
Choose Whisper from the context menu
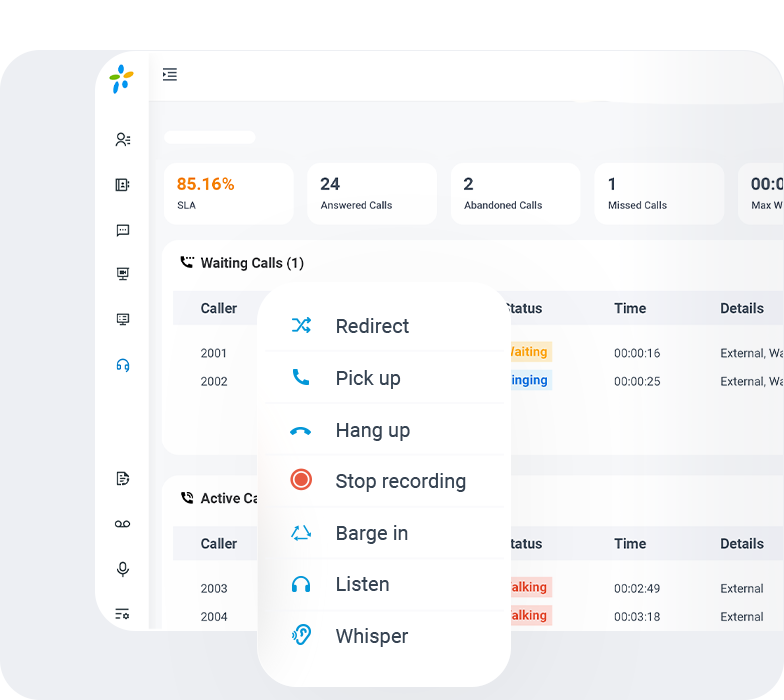pyautogui.click(x=384, y=636)
